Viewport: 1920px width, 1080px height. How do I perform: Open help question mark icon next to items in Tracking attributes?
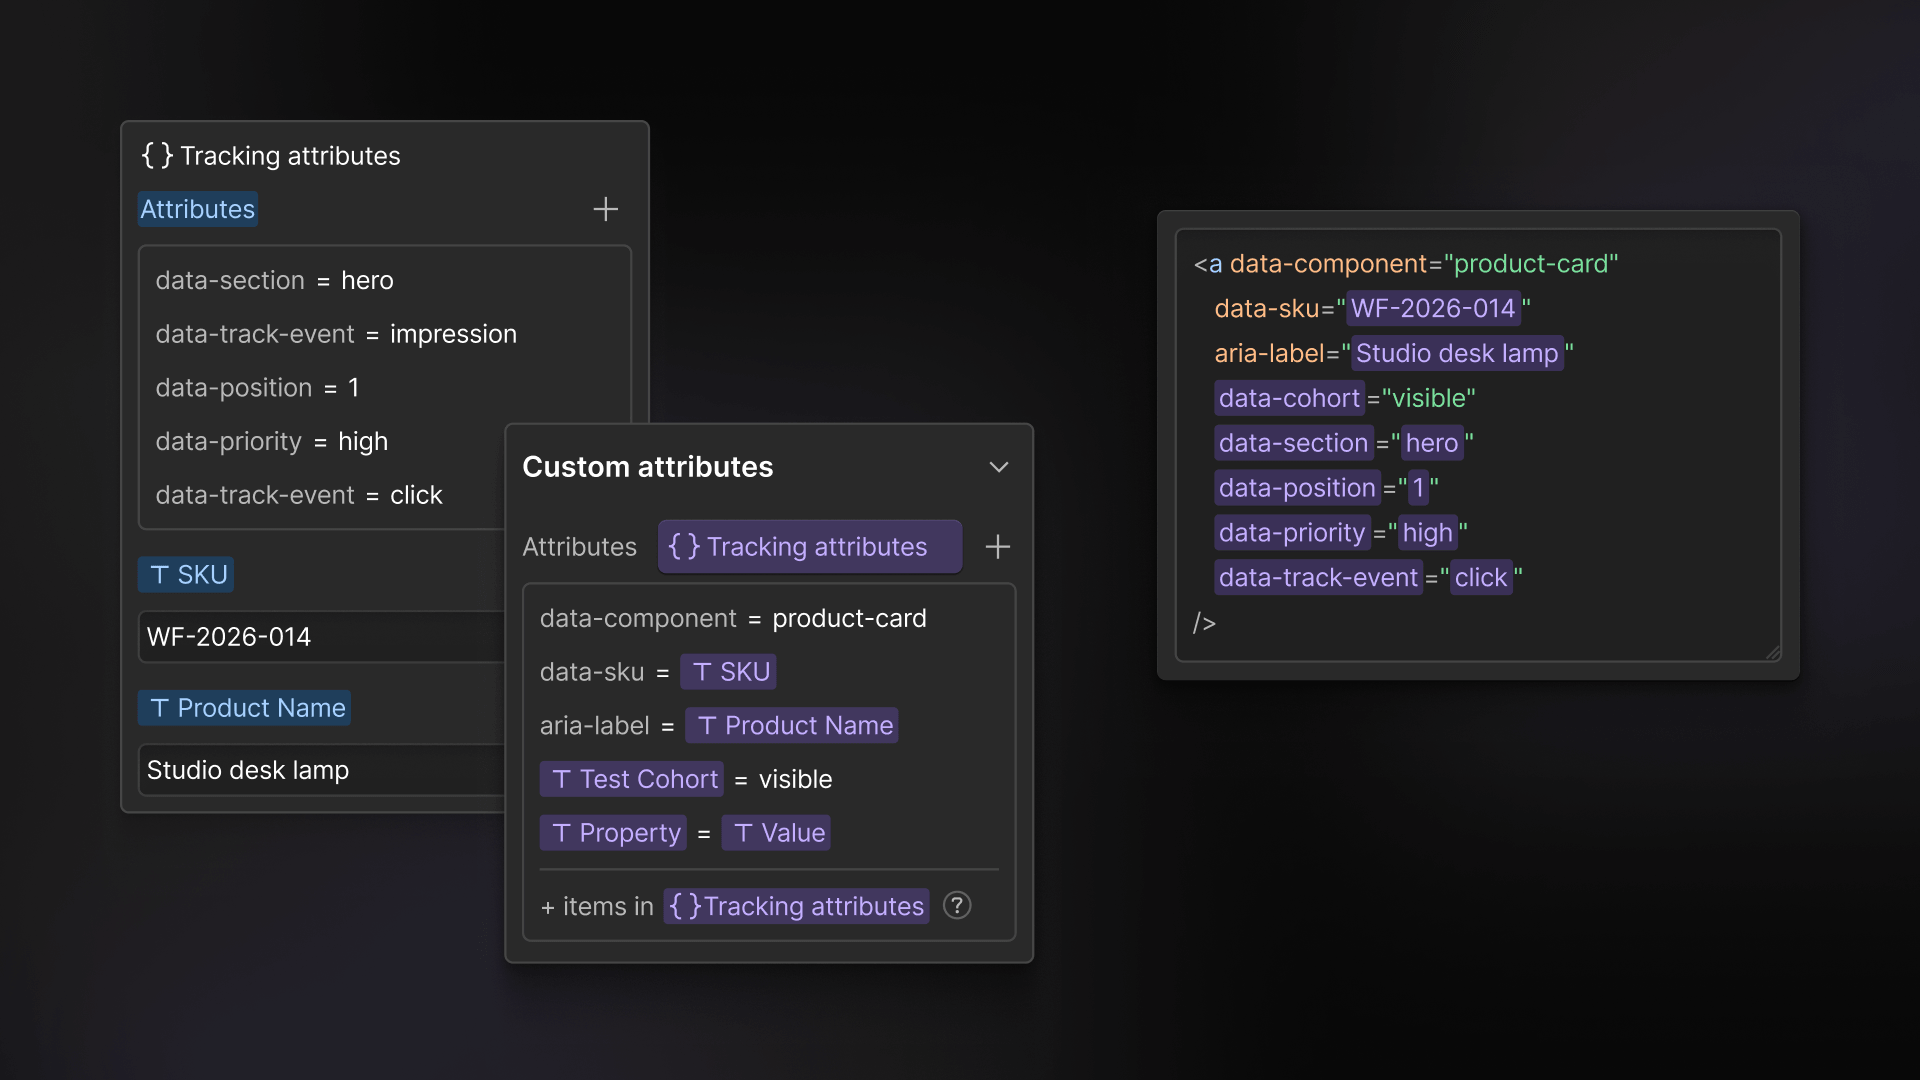tap(957, 905)
